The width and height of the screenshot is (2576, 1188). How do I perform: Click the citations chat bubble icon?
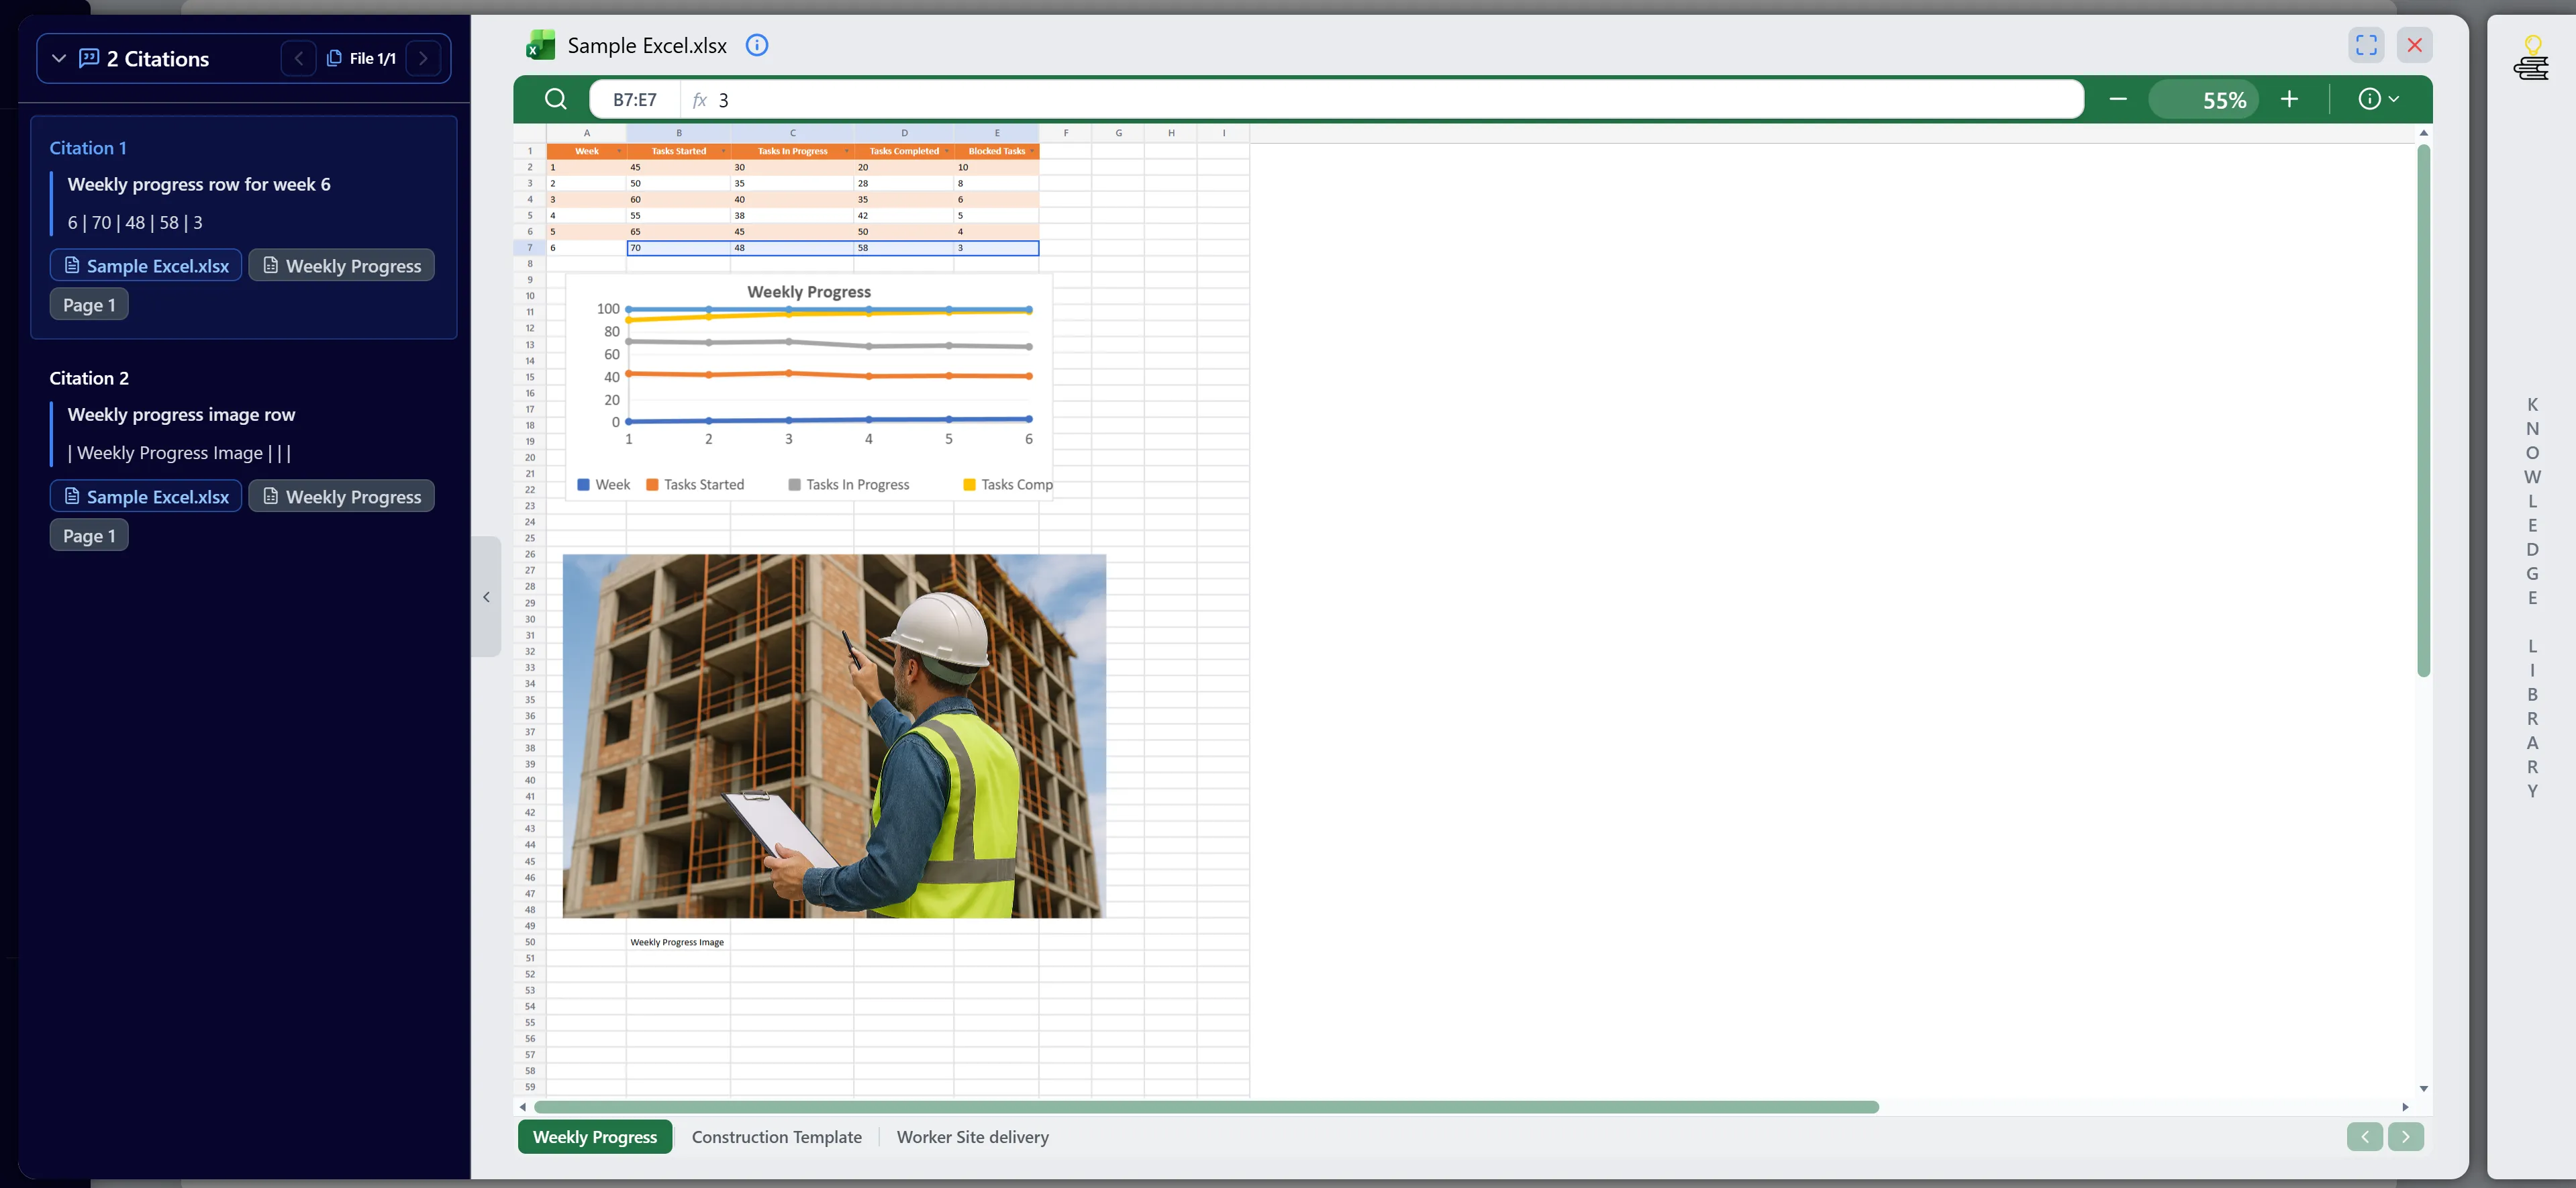pyautogui.click(x=89, y=58)
